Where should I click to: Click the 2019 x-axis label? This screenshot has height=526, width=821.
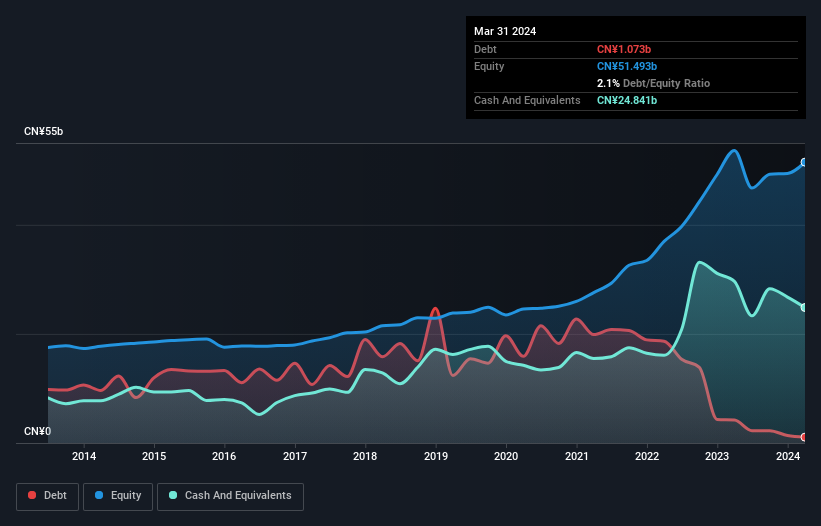tap(436, 456)
